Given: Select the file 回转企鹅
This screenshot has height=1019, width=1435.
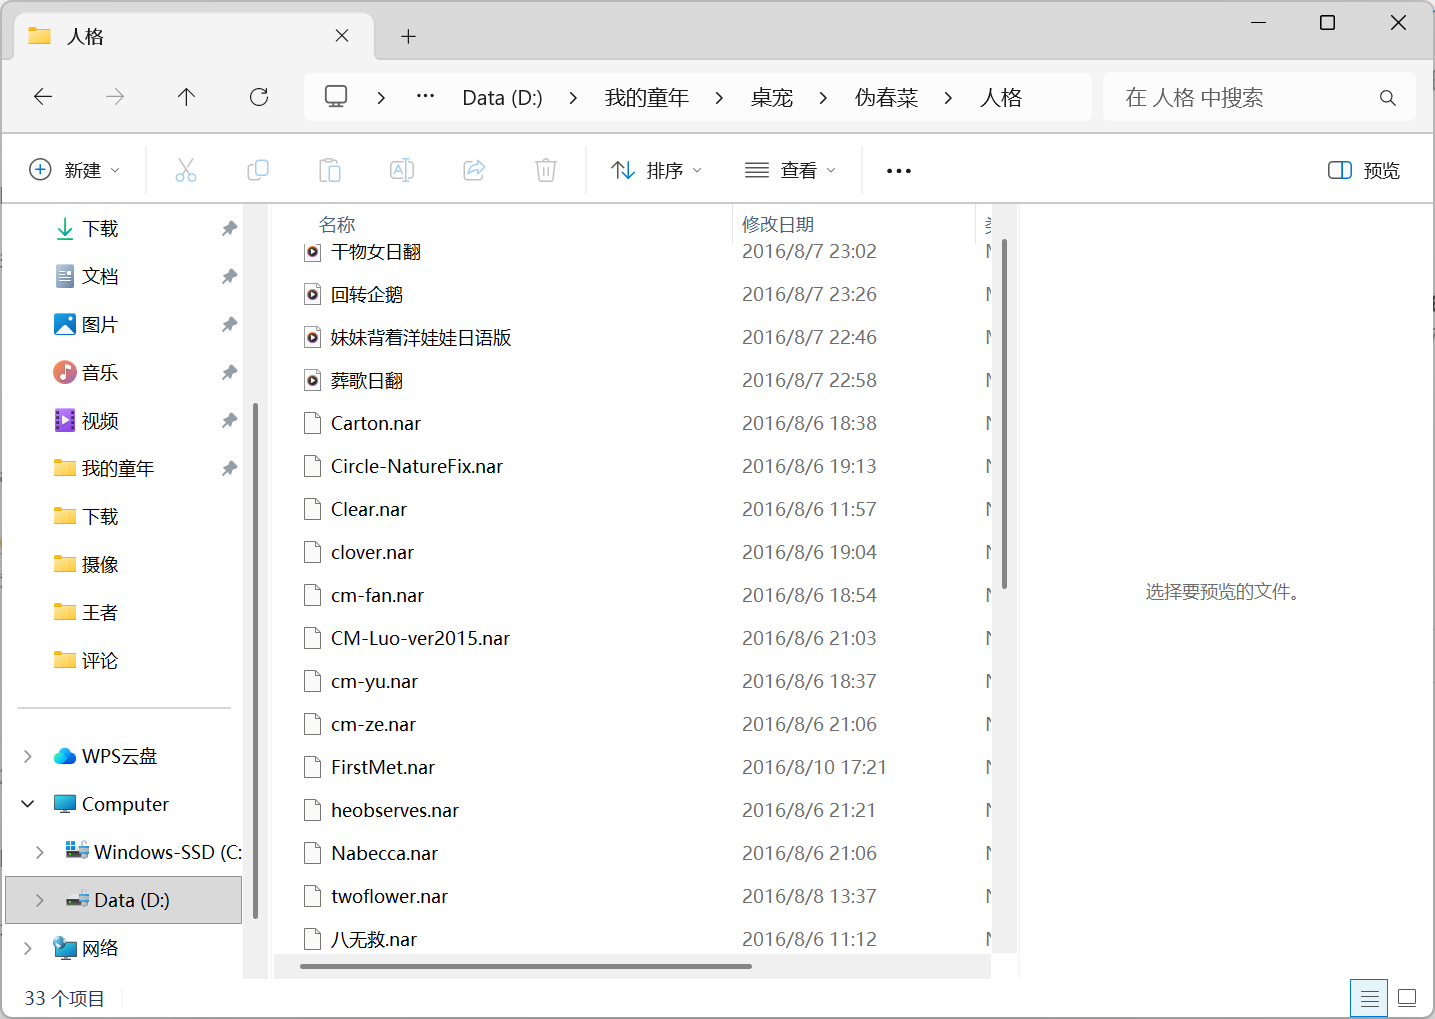Looking at the screenshot, I should (x=367, y=295).
